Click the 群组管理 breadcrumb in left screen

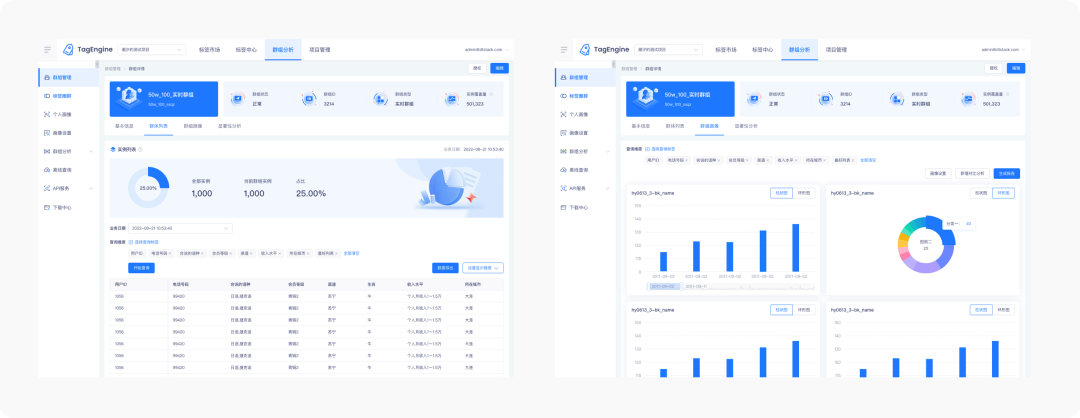coord(112,69)
